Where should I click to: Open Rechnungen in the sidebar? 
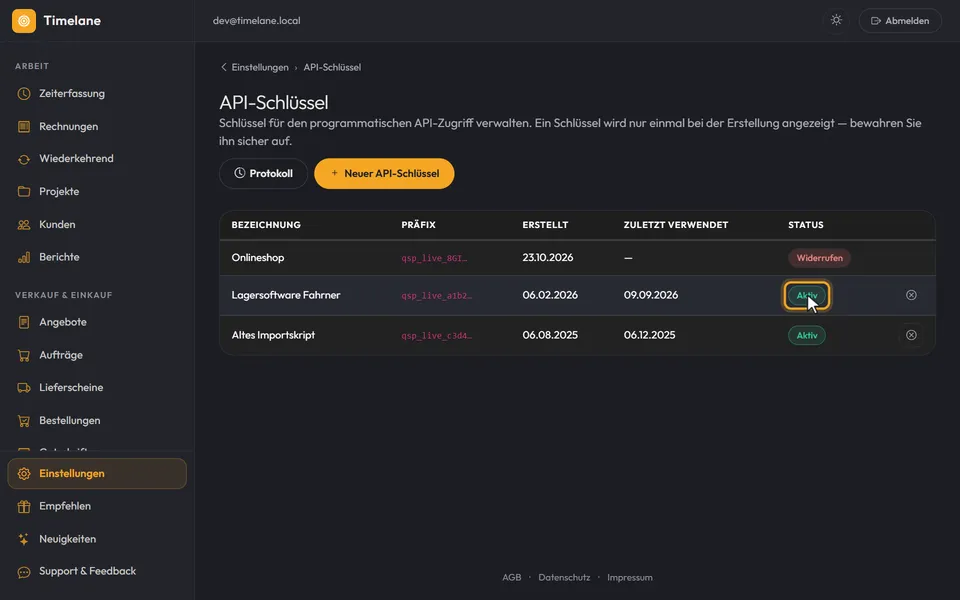(x=97, y=127)
